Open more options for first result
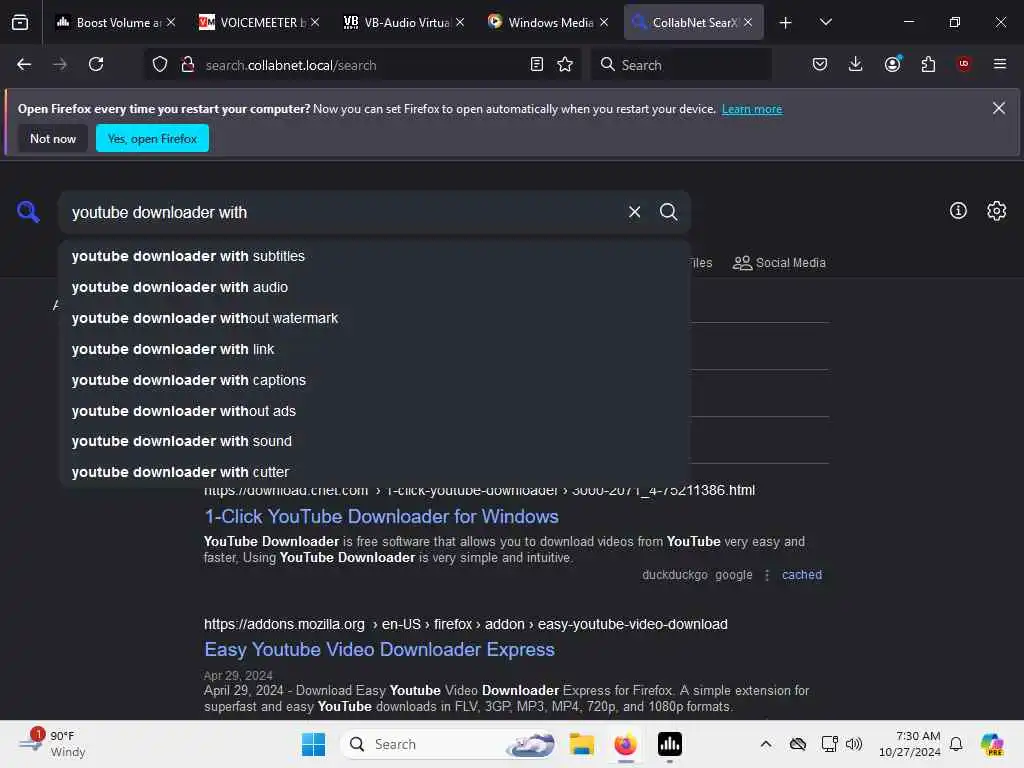This screenshot has height=768, width=1024. (767, 575)
